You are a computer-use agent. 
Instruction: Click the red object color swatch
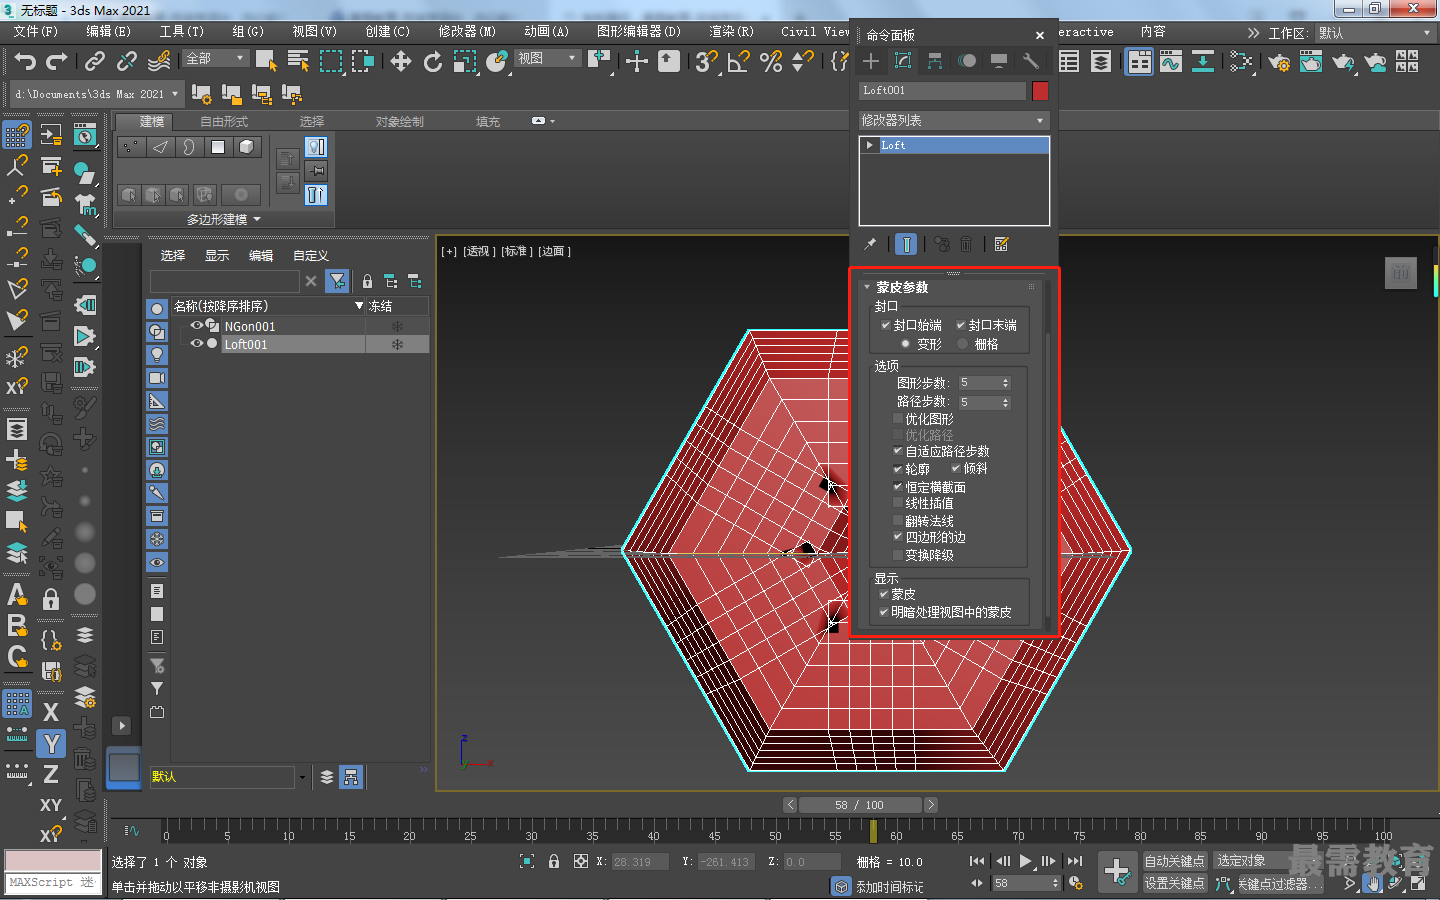pos(1040,91)
